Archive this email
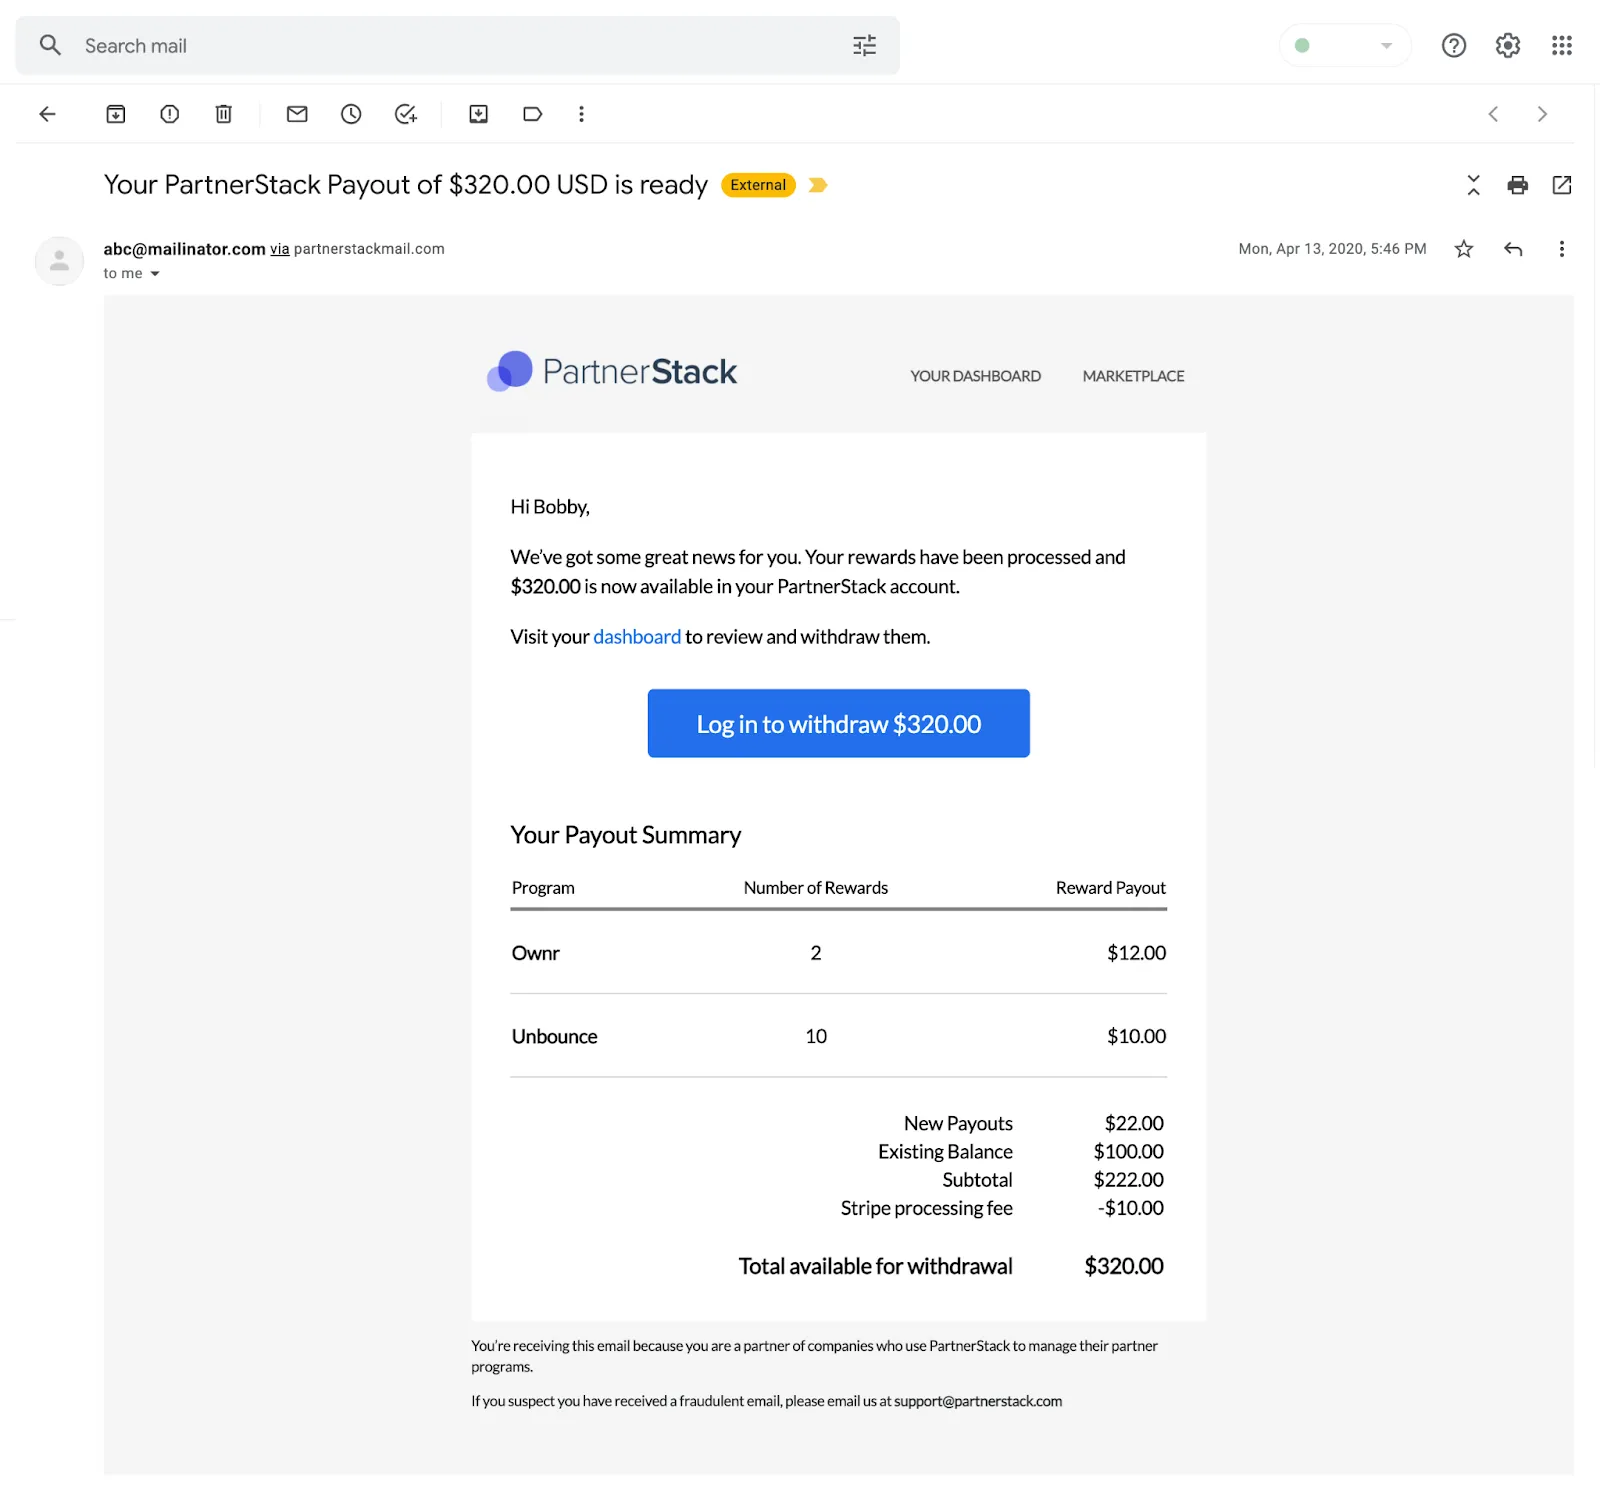Image resolution: width=1600 pixels, height=1502 pixels. [116, 114]
